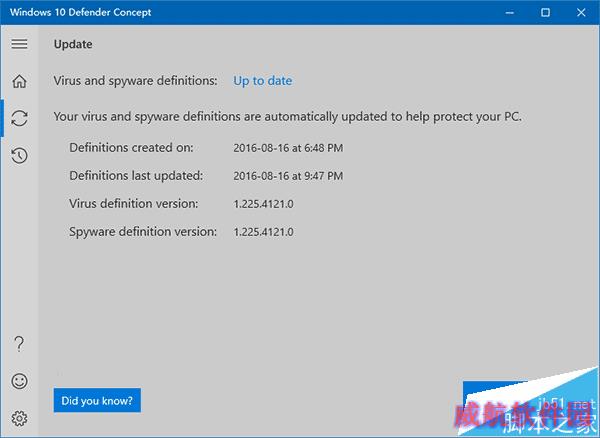
Task: Click the "Did you know?" button
Action: 97,401
